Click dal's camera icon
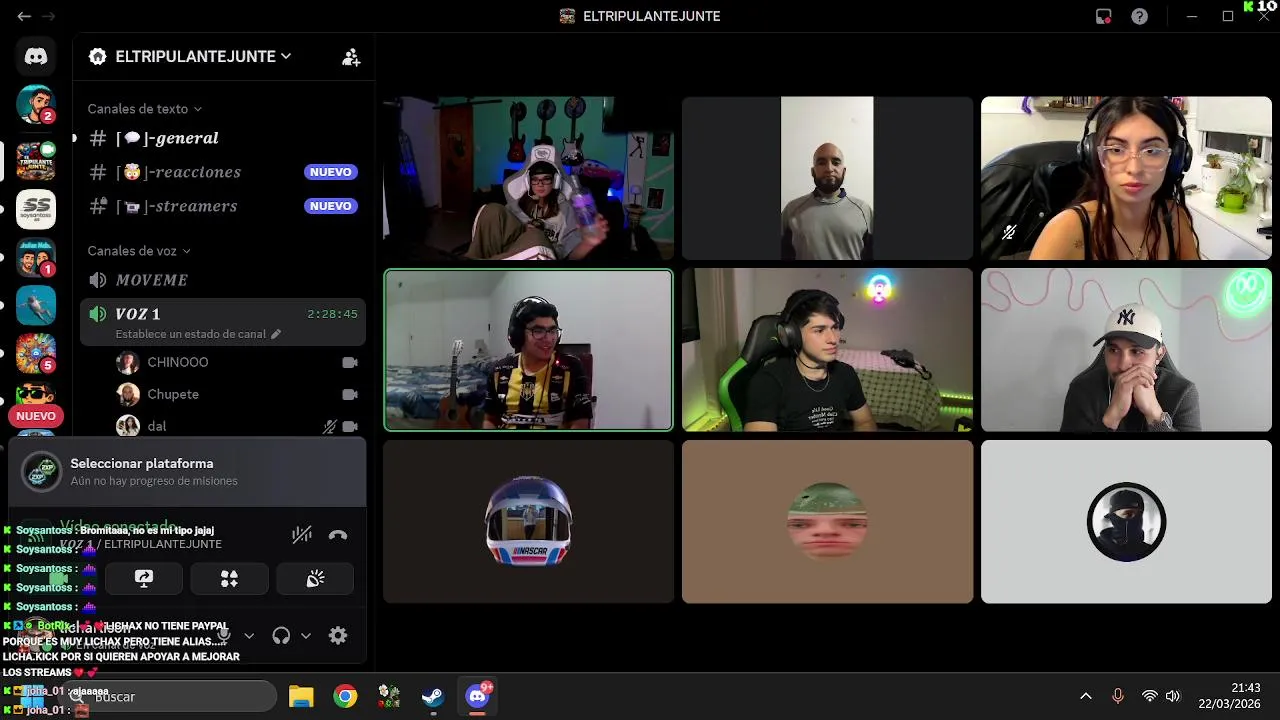The image size is (1280, 720). tap(350, 426)
